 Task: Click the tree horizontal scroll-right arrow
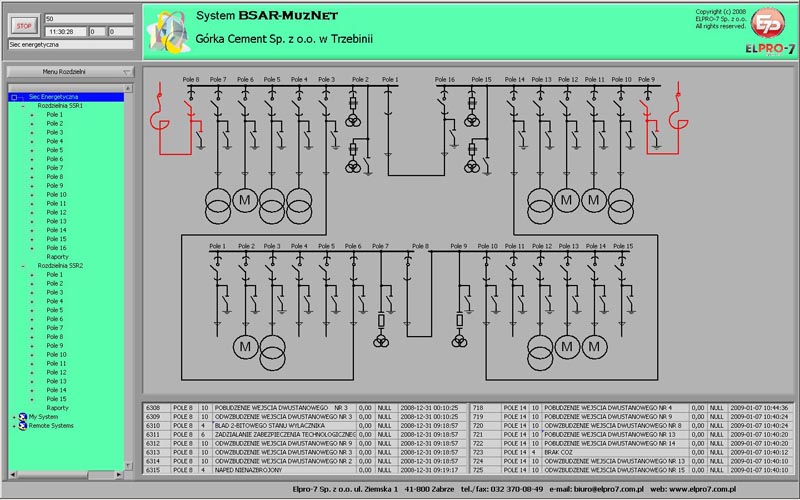coord(118,474)
